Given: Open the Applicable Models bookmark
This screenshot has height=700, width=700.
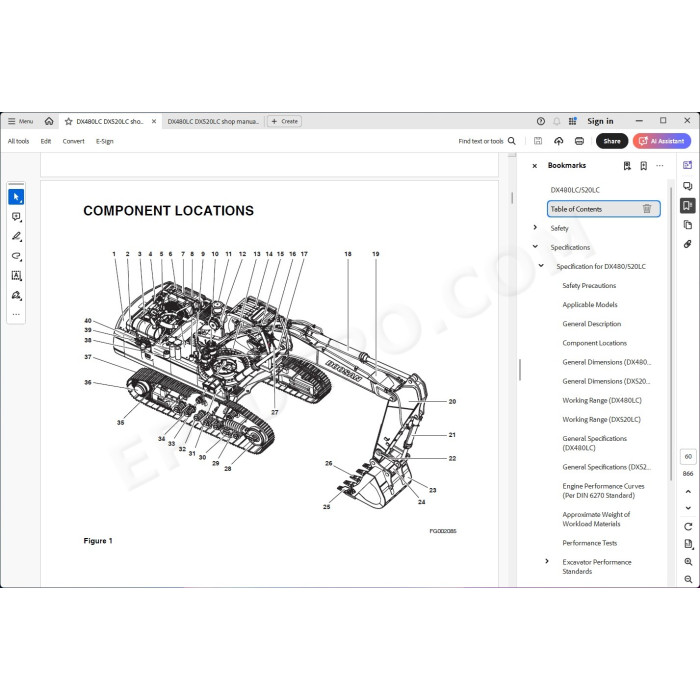Looking at the screenshot, I should 590,304.
